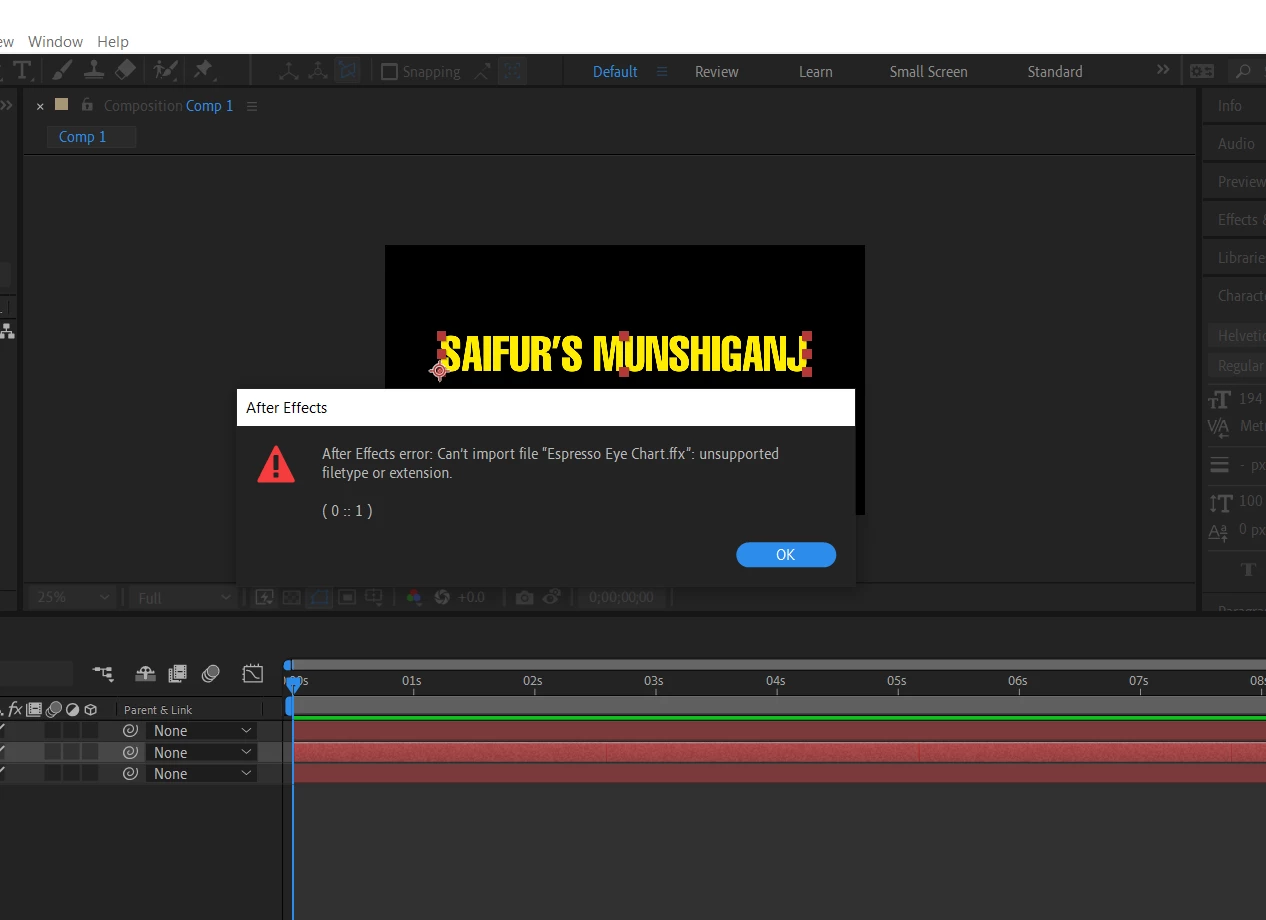Select the Clone Stamp tool
Screen dimensions: 1266x920
(x=94, y=71)
